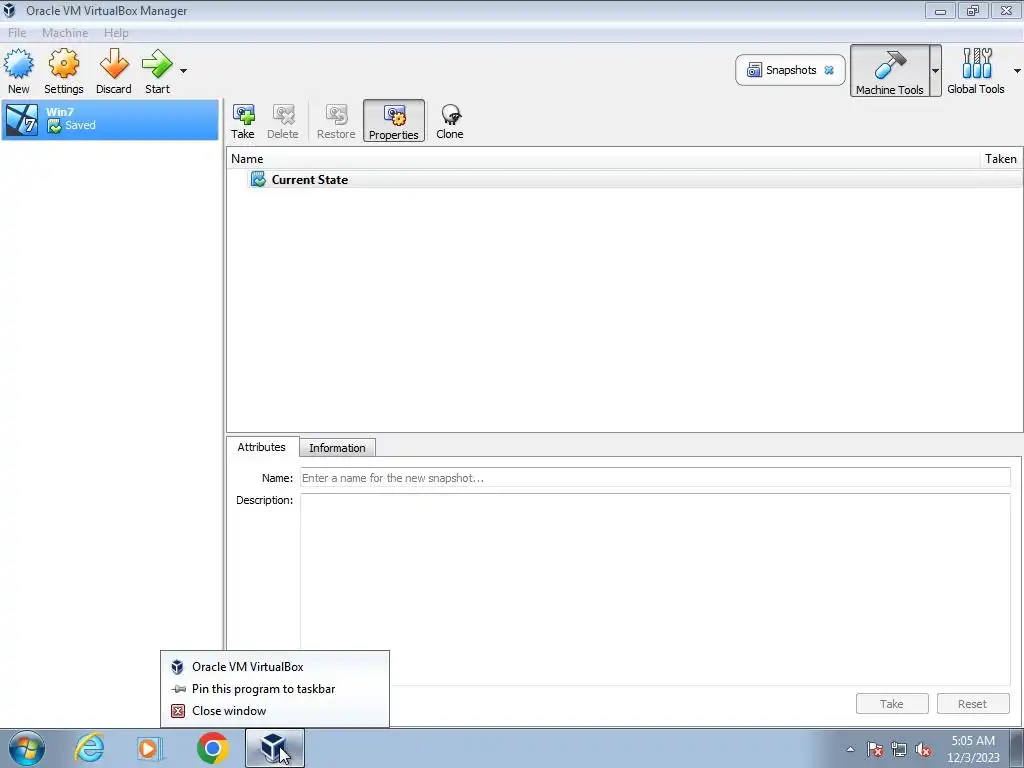Expand the Global Tools dropdown arrow
The image size is (1024, 768).
tap(1017, 71)
